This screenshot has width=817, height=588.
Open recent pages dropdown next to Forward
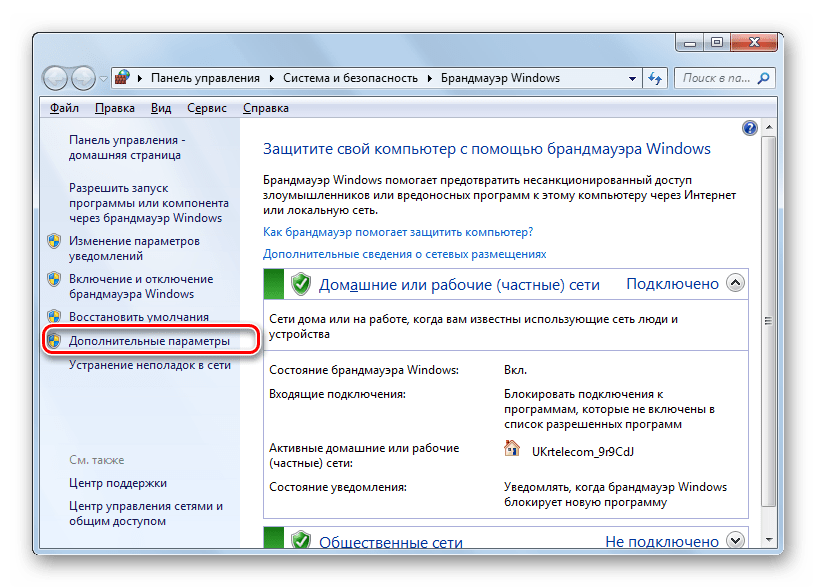tap(103, 79)
